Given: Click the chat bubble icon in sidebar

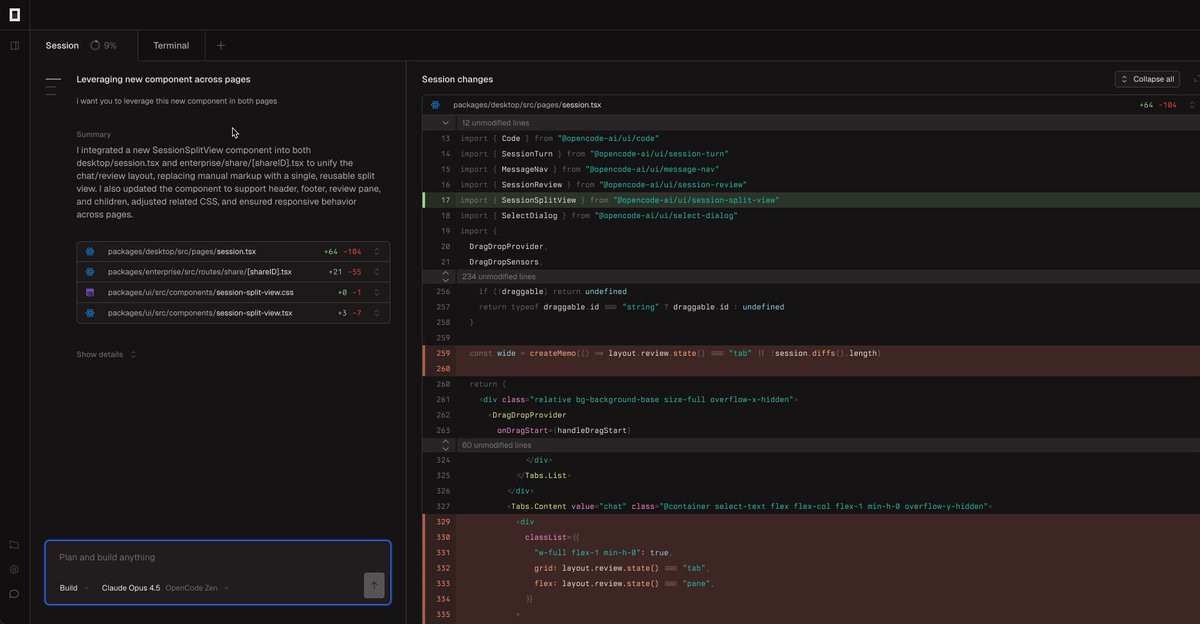Looking at the screenshot, I should [14, 594].
